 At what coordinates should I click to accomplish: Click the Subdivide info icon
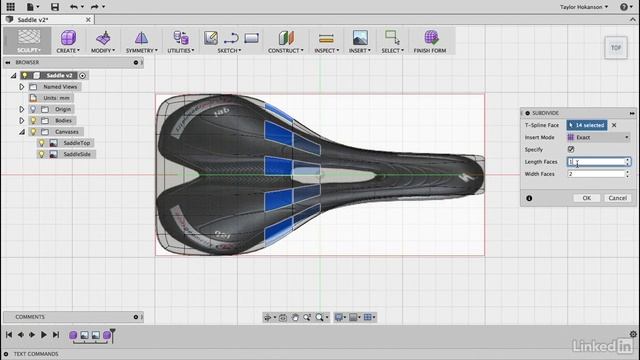(529, 198)
